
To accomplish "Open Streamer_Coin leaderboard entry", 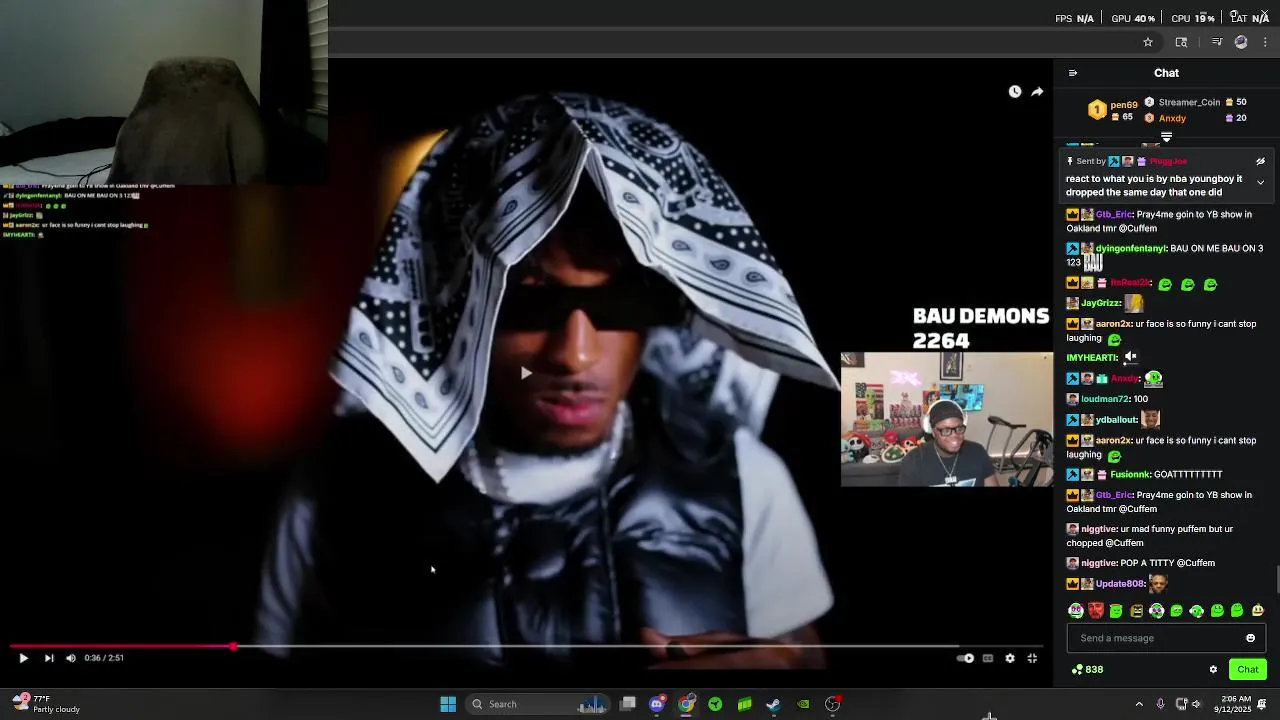I will [1189, 102].
